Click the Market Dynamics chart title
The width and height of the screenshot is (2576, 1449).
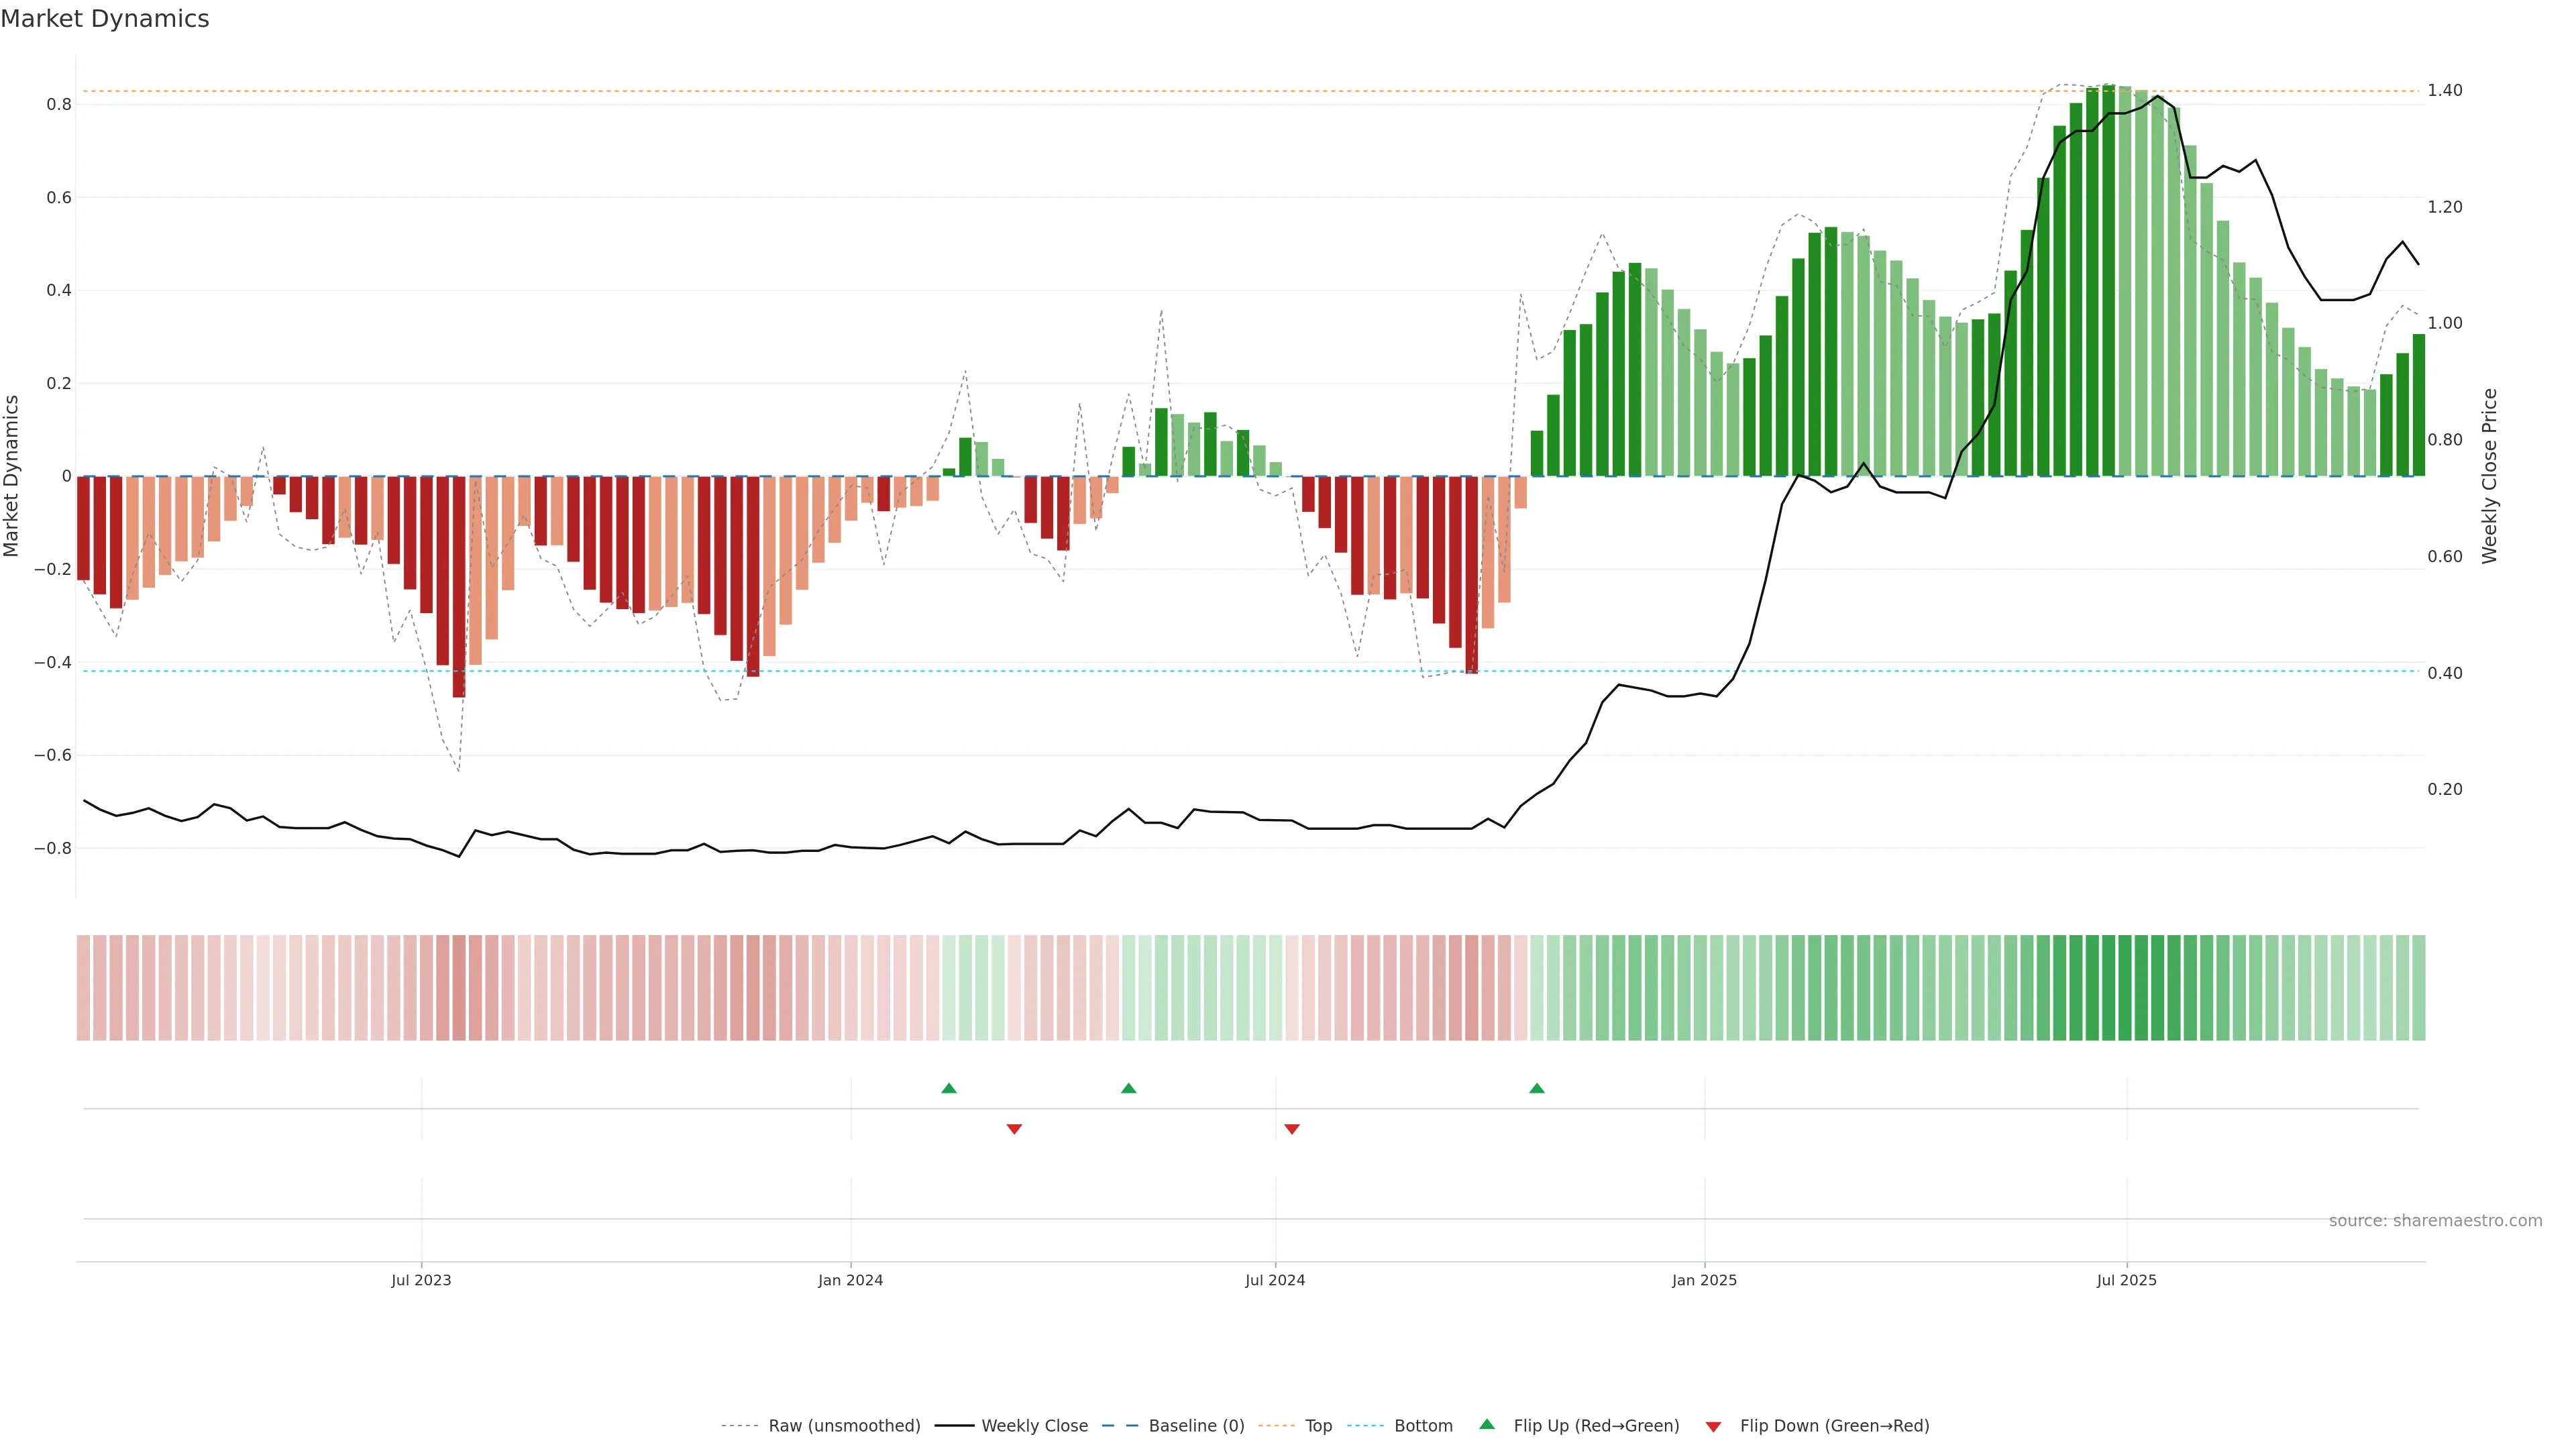click(x=105, y=19)
